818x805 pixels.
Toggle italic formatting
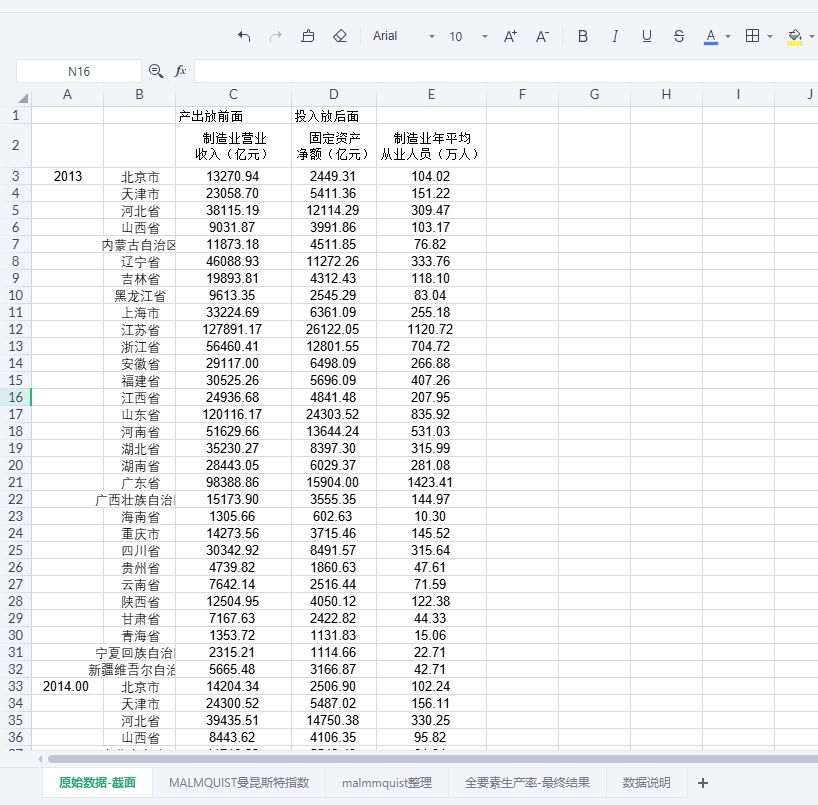click(615, 36)
